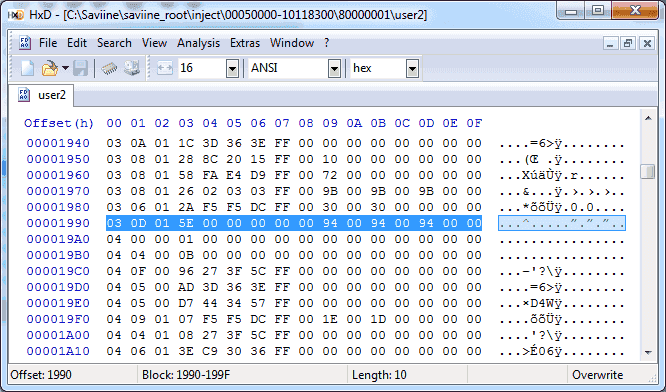Click the vertical scrollbar thumb

pyautogui.click(x=648, y=172)
